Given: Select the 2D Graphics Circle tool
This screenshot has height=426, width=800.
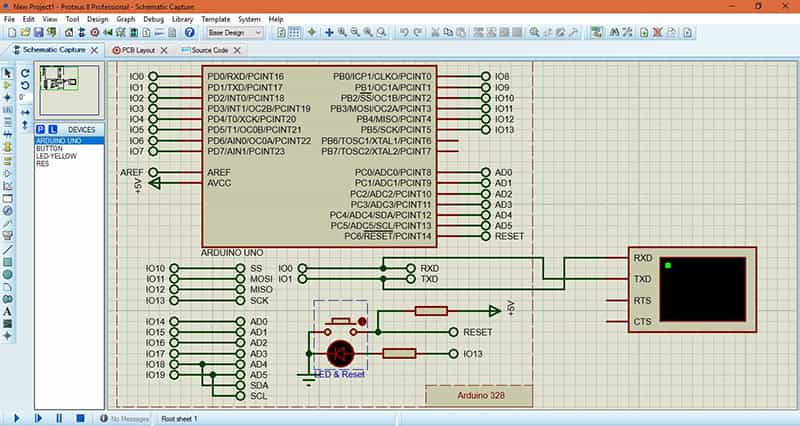Looking at the screenshot, I should [x=7, y=274].
